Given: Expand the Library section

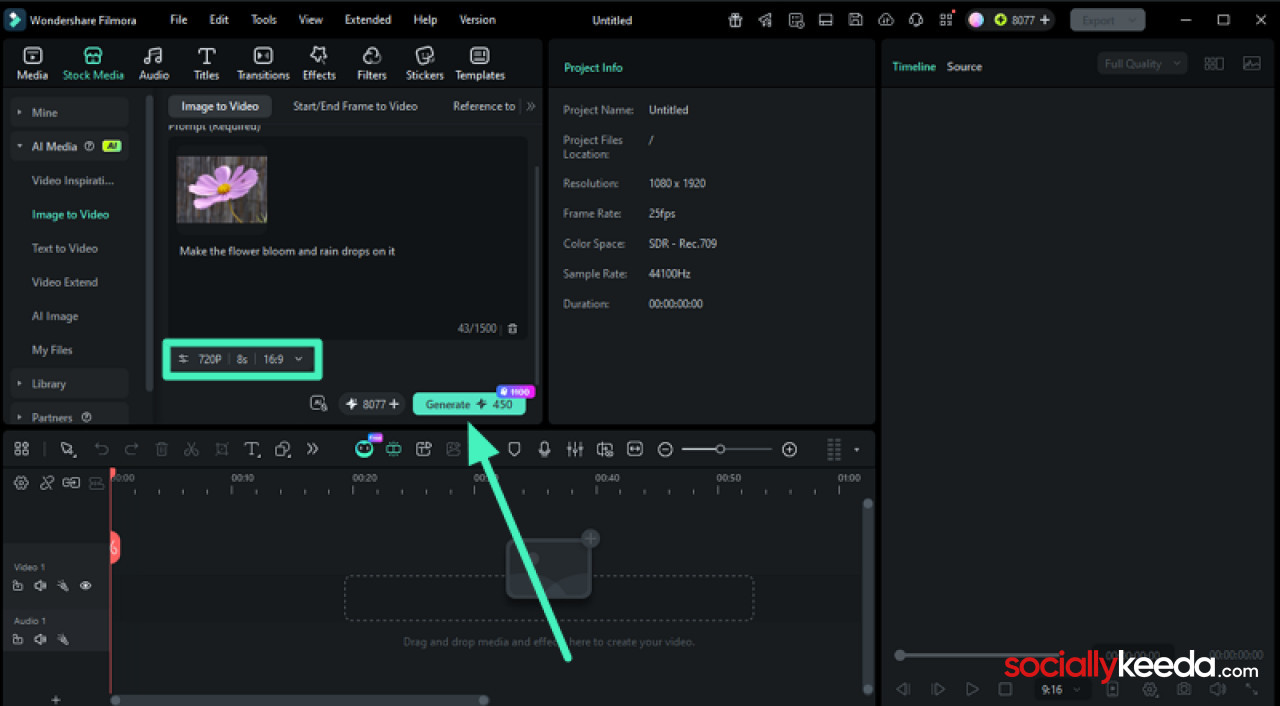Looking at the screenshot, I should [x=68, y=384].
